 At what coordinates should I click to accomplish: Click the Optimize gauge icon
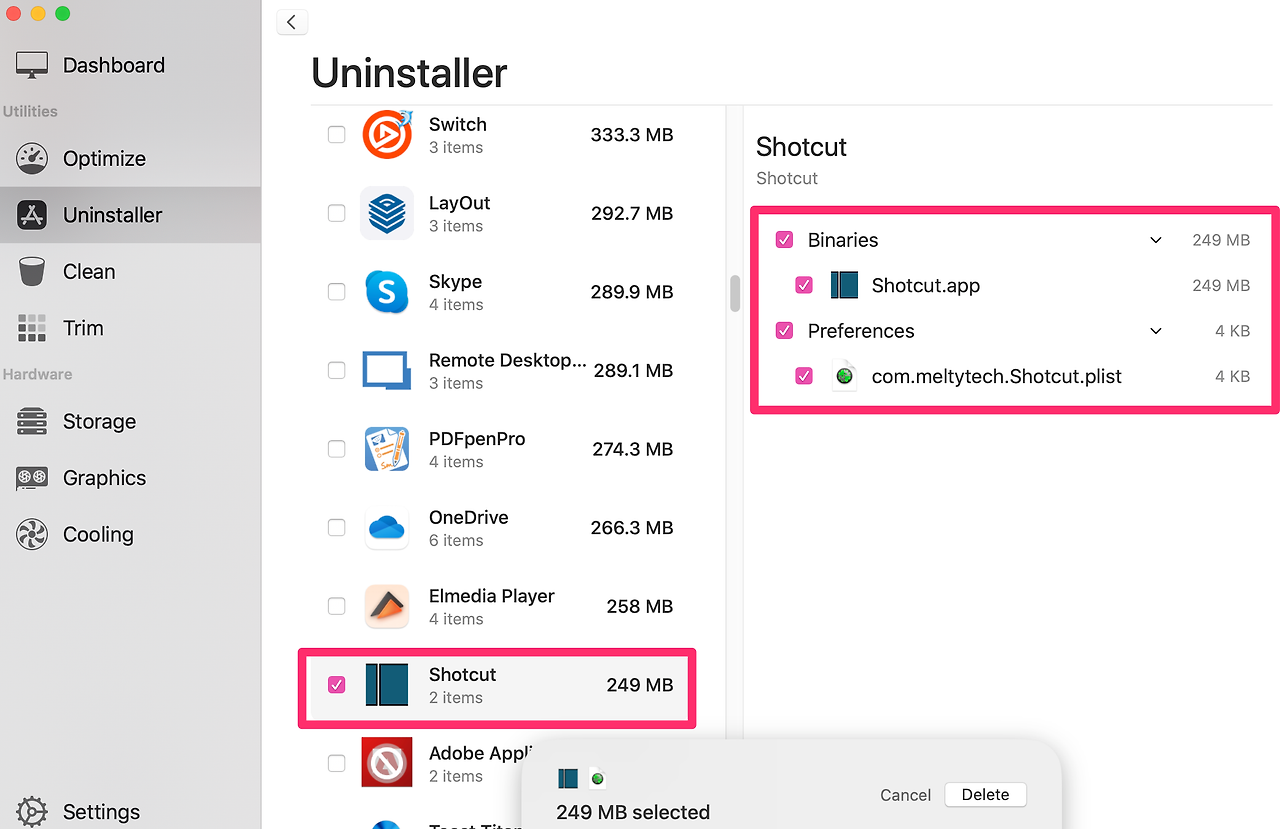(32, 158)
